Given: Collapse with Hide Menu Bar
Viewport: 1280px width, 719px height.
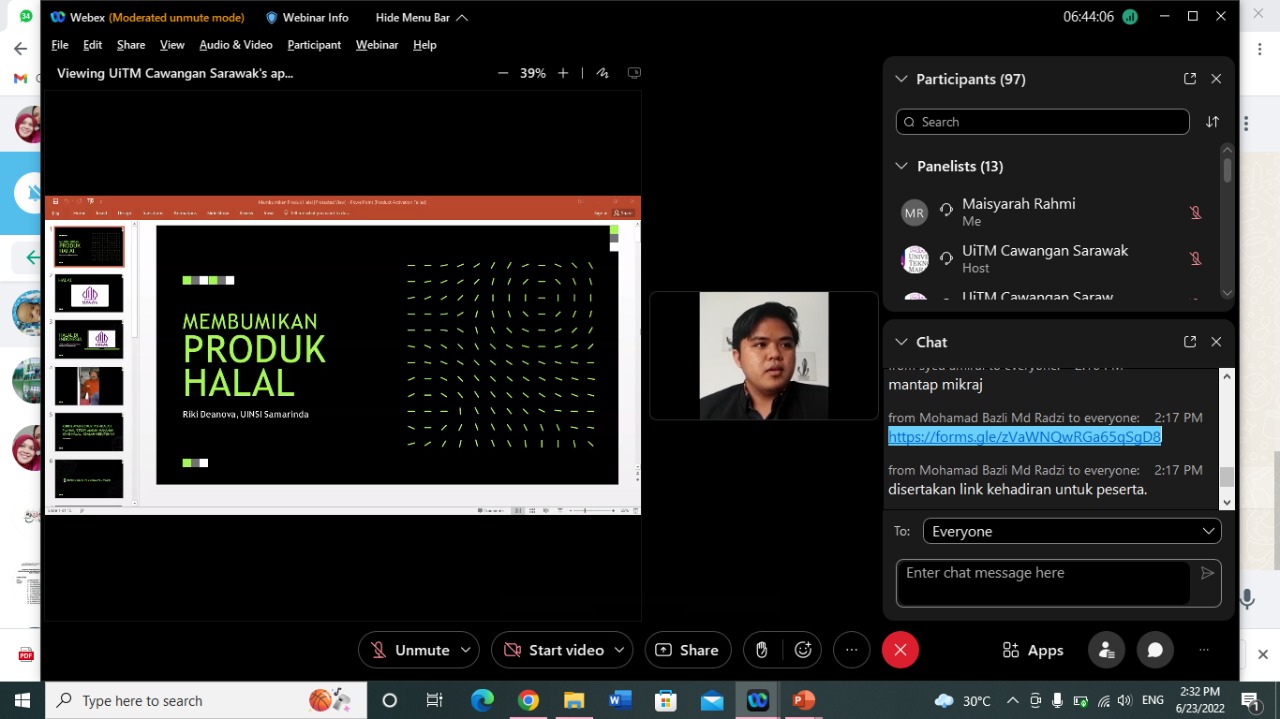Looking at the screenshot, I should pos(421,17).
